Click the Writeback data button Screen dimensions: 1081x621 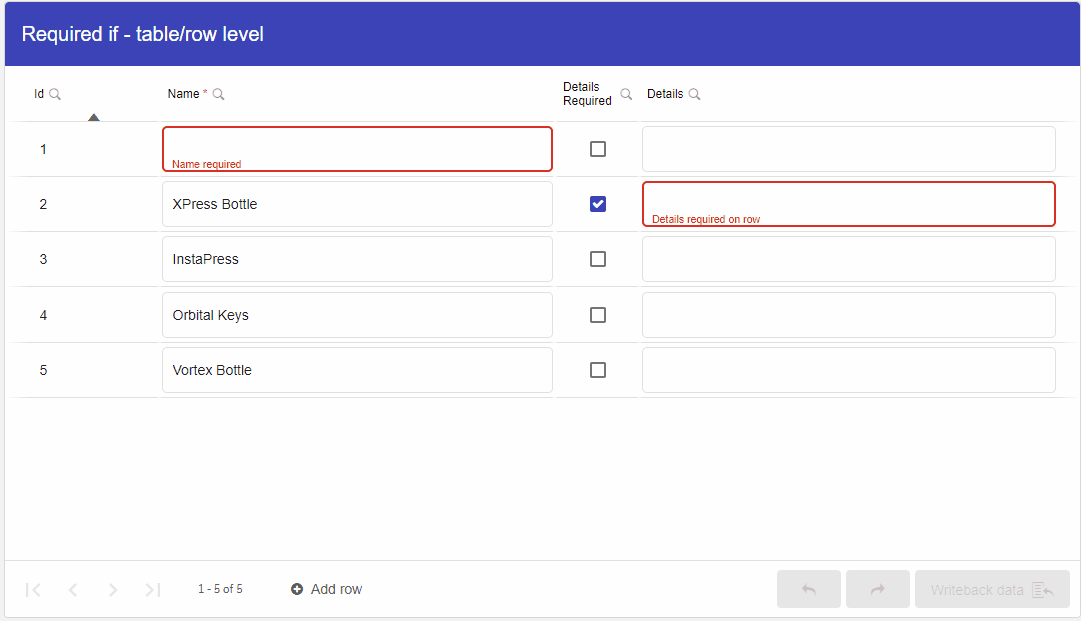click(x=992, y=589)
